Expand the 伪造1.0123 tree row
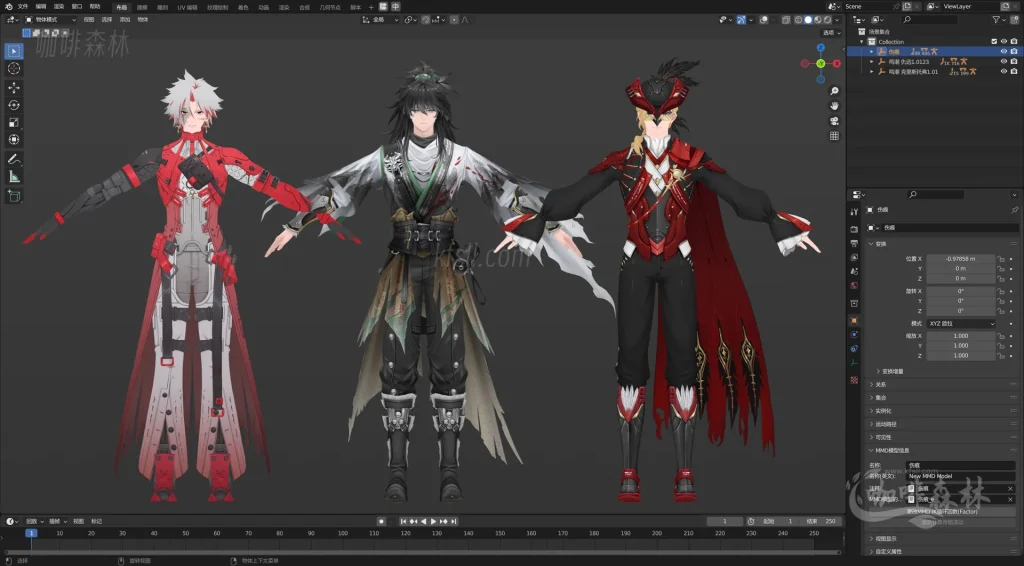This screenshot has height=566, width=1024. point(871,61)
